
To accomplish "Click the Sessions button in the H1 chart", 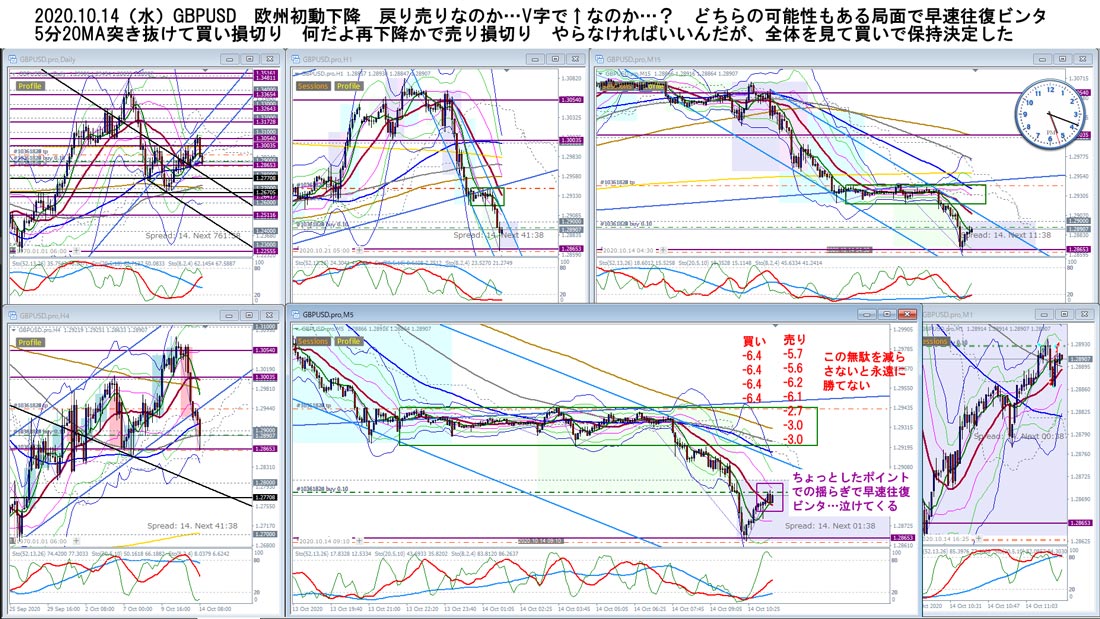I will [x=312, y=86].
